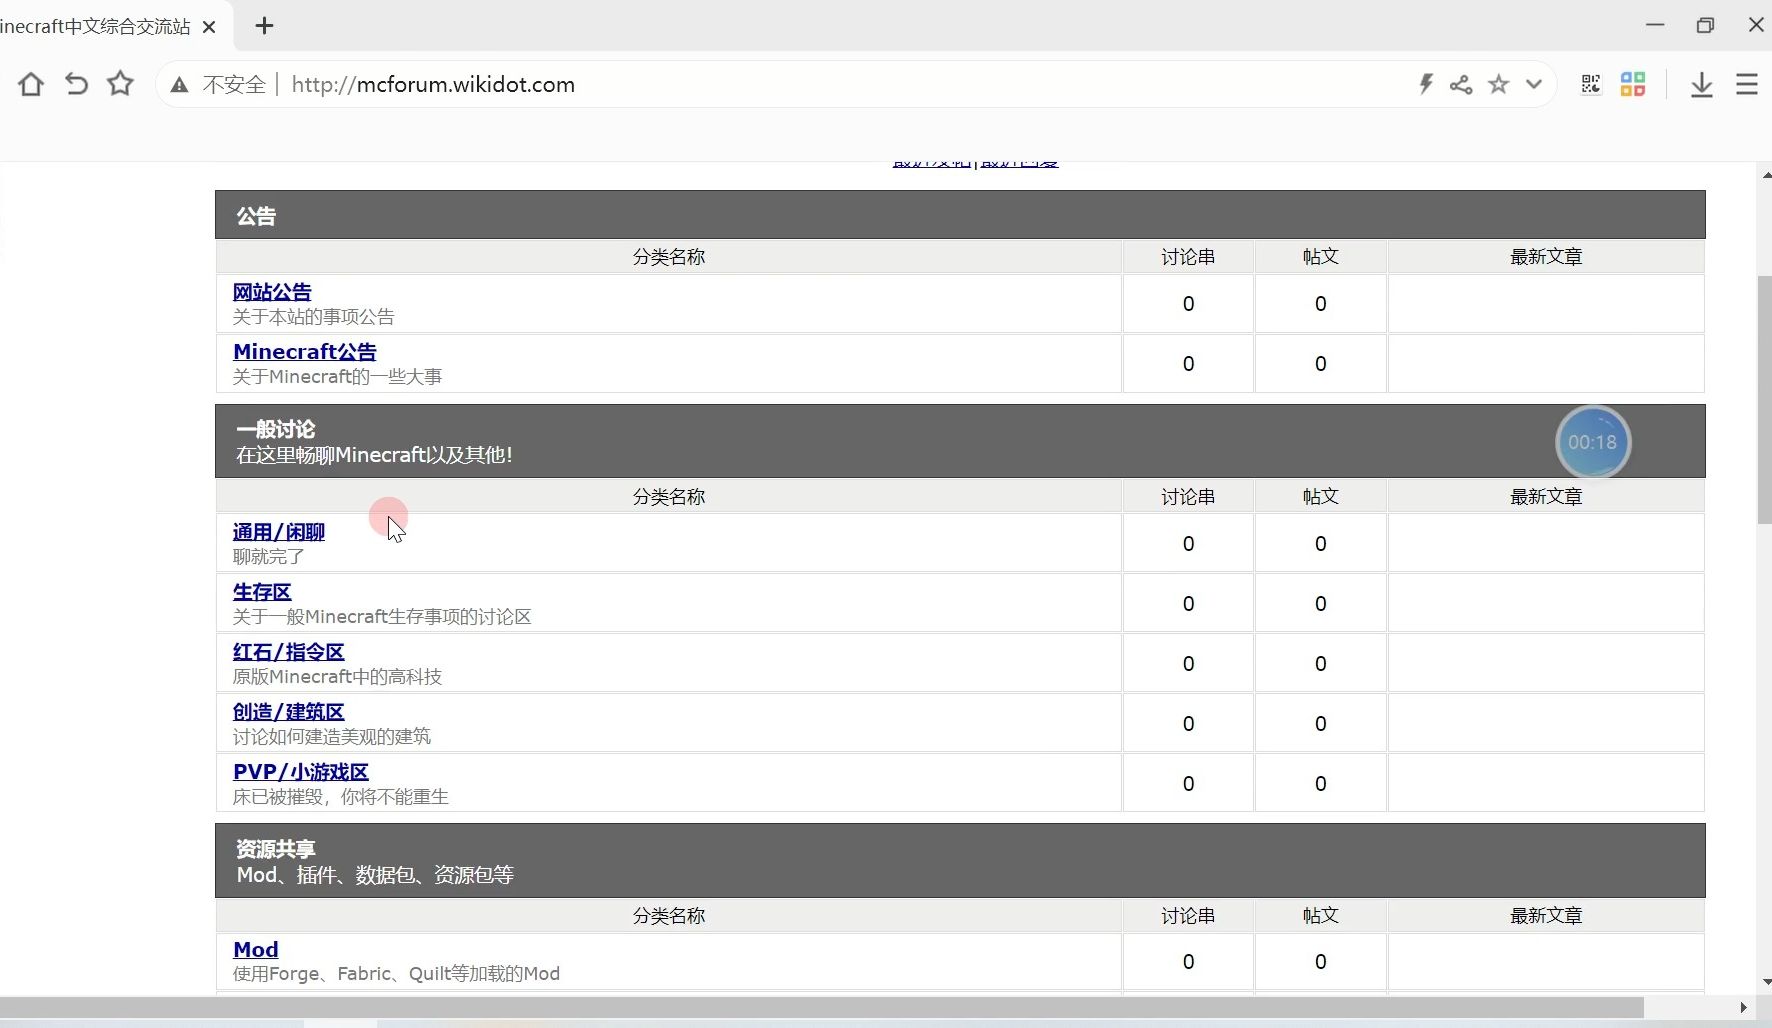The width and height of the screenshot is (1772, 1028).
Task: Click the text 关于Minecraft的一些大事
Action: point(337,377)
